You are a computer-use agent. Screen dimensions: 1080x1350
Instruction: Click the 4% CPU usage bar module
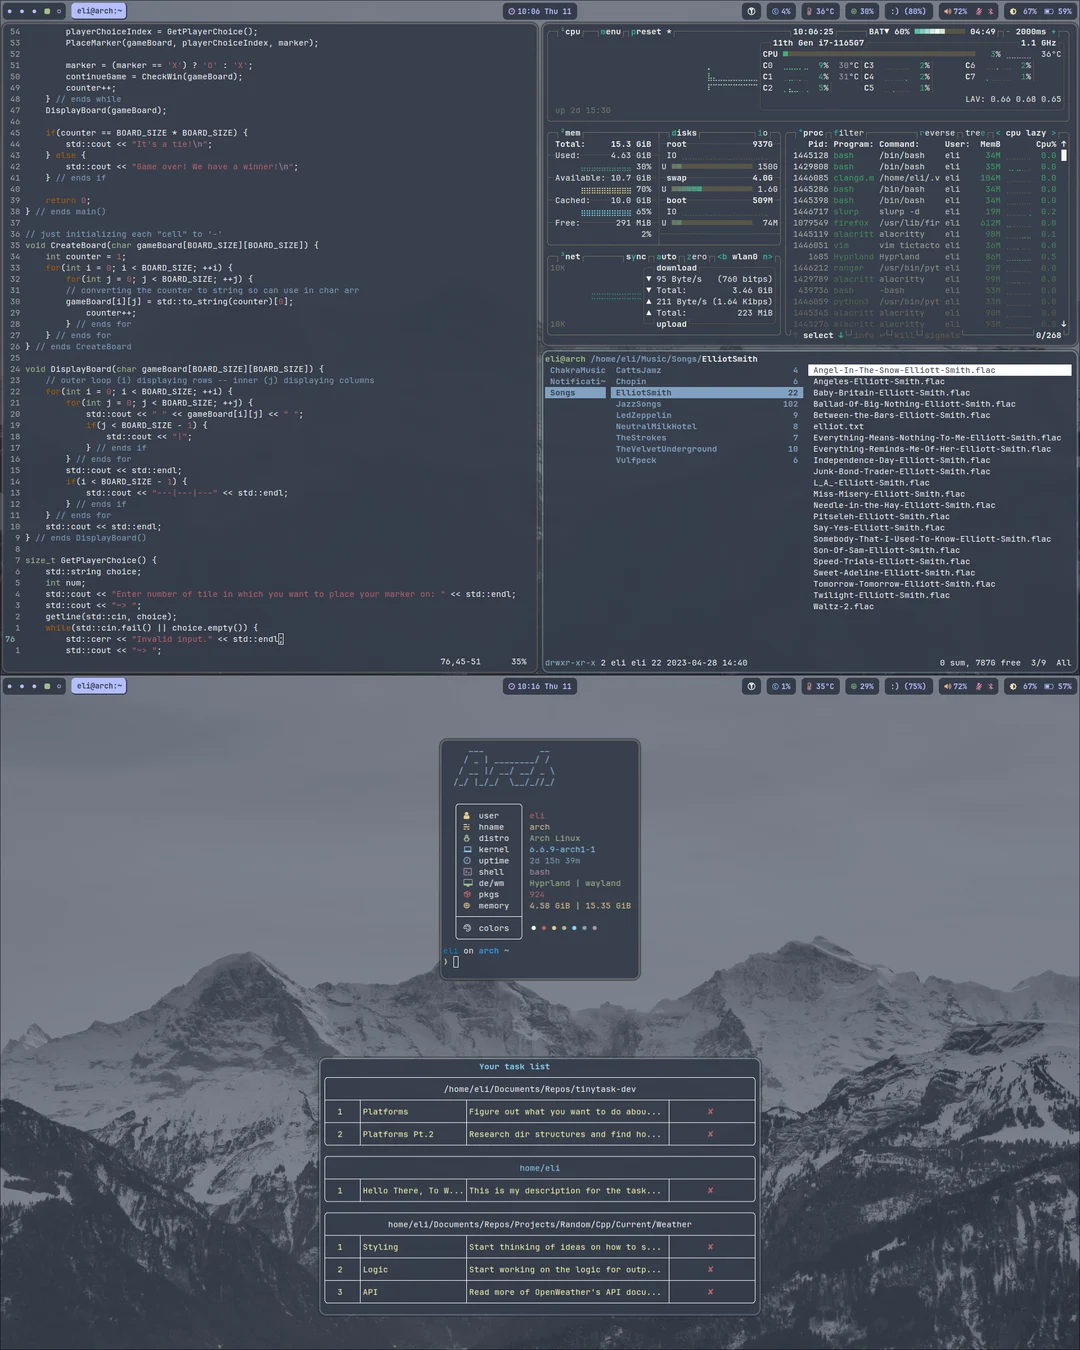point(781,11)
